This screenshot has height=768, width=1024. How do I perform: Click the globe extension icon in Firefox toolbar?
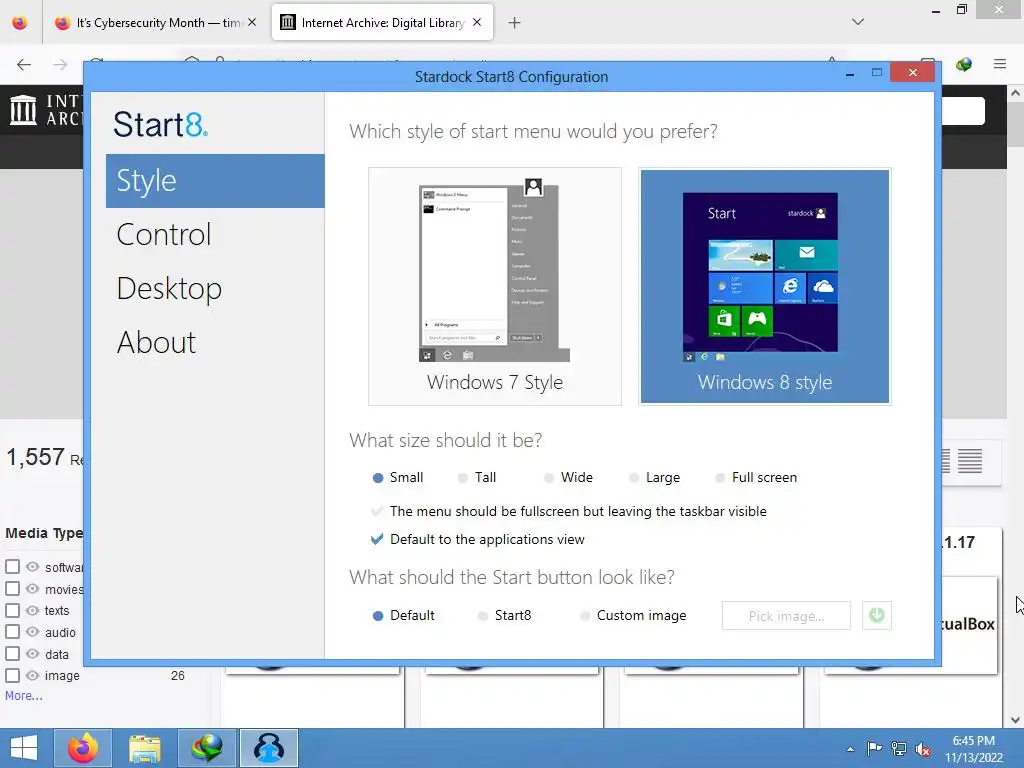964,64
